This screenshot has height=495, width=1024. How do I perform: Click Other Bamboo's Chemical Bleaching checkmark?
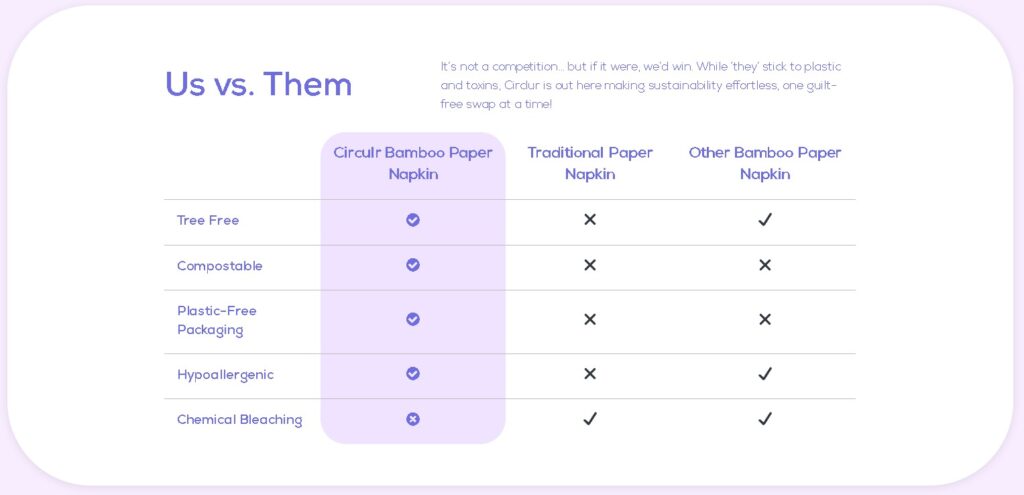pyautogui.click(x=765, y=419)
